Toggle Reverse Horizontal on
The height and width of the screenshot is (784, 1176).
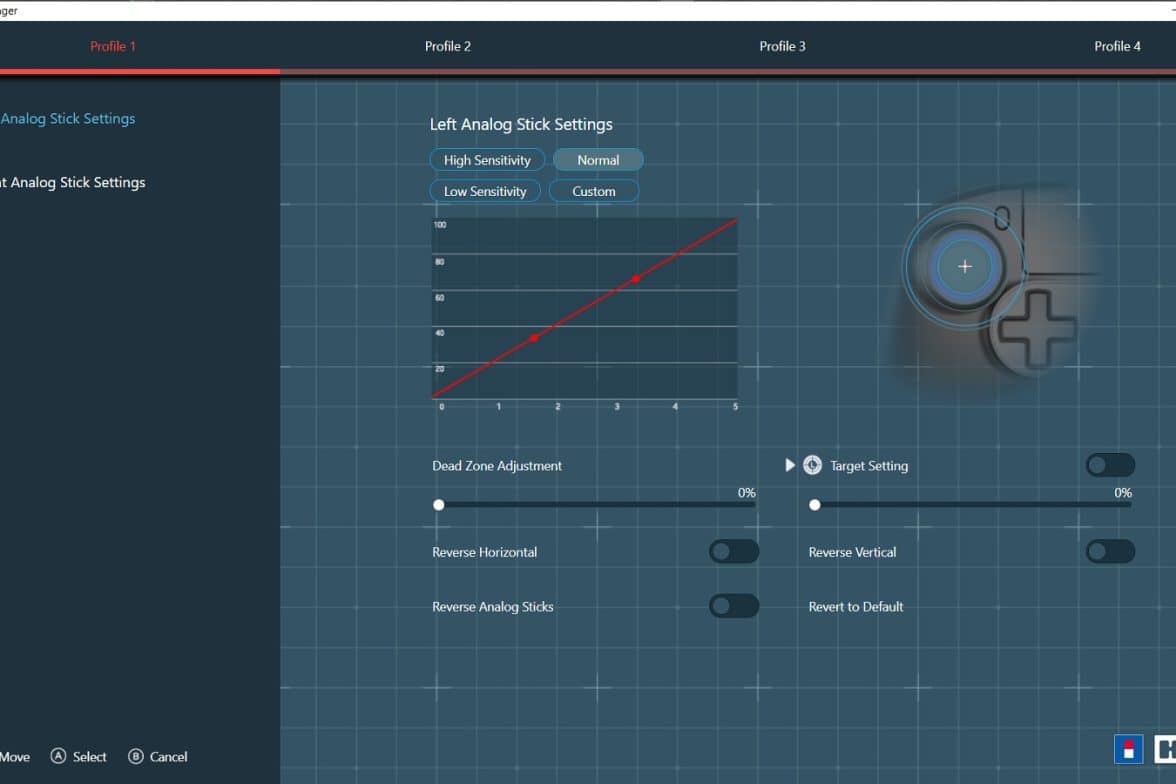click(733, 552)
